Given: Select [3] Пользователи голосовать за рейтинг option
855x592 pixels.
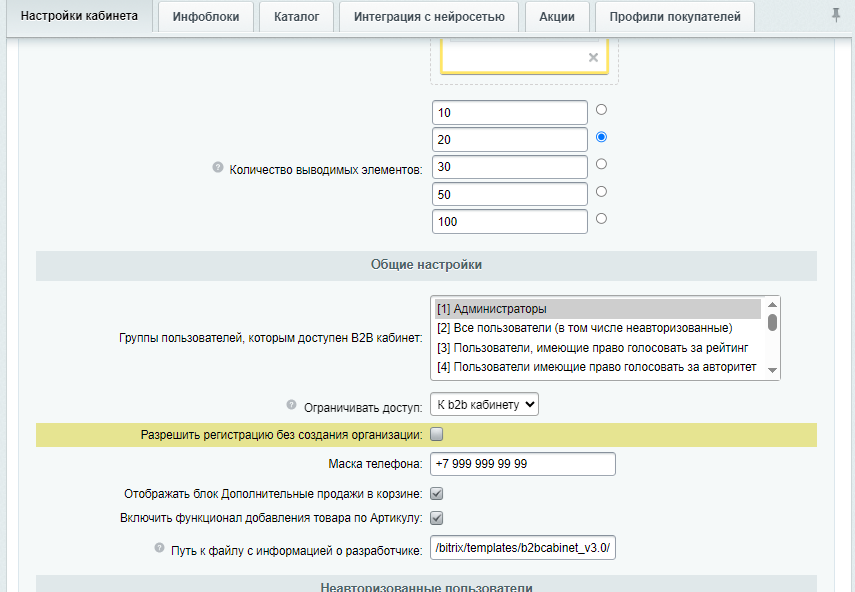Looking at the screenshot, I should (x=598, y=348).
